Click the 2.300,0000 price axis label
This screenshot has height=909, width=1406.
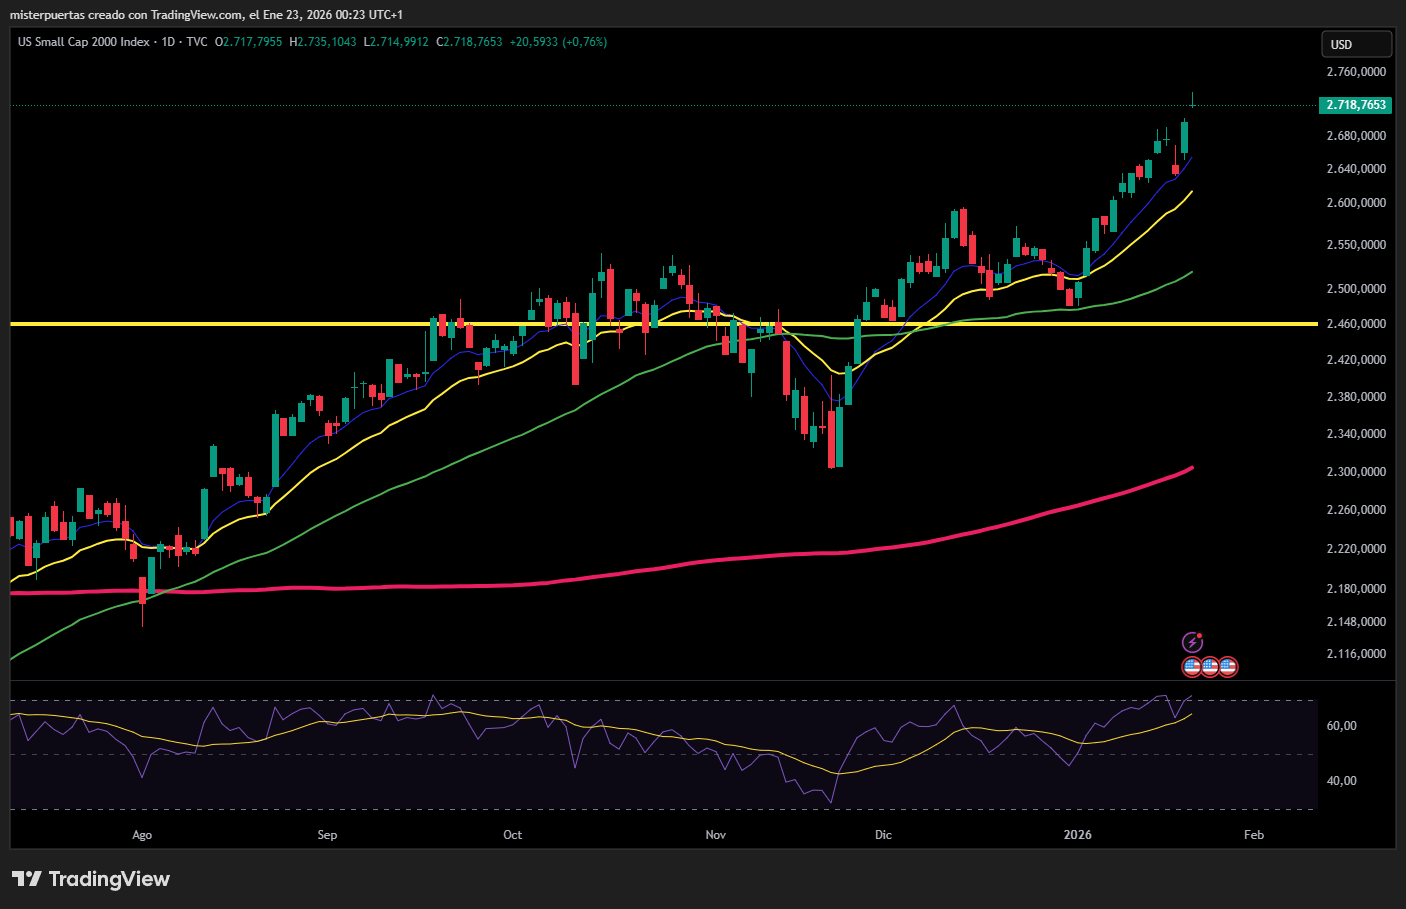click(x=1356, y=472)
